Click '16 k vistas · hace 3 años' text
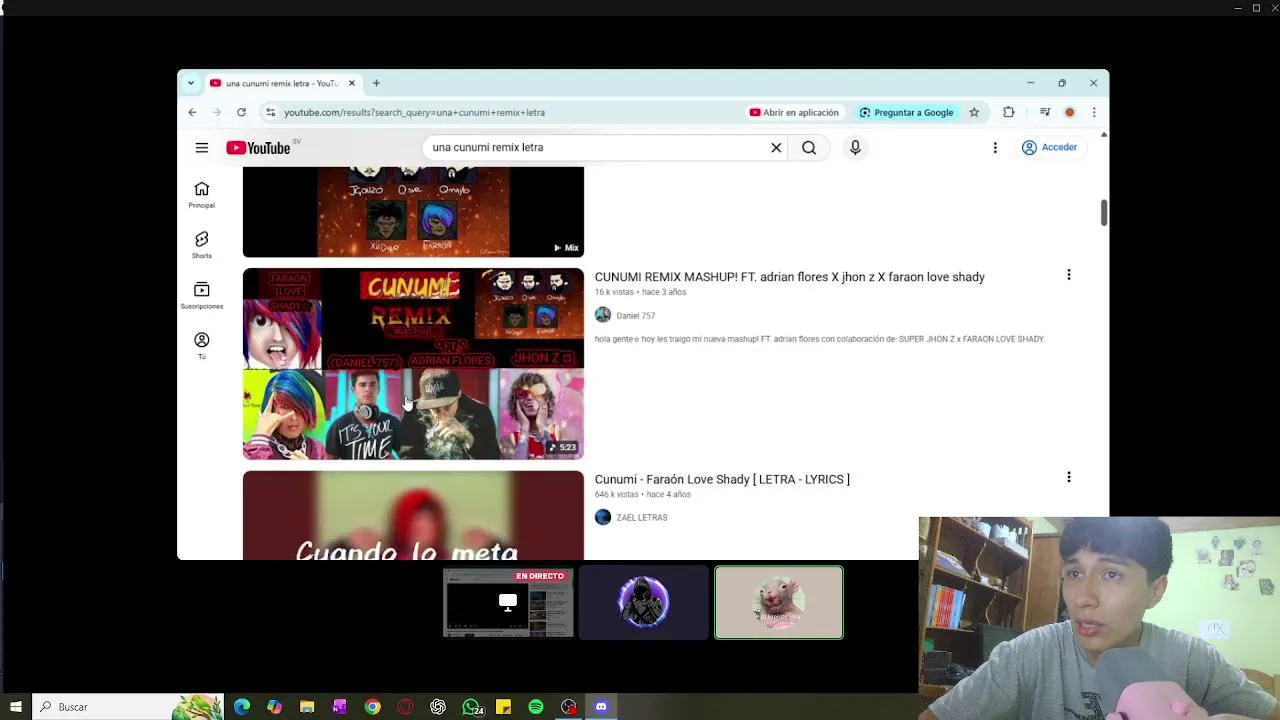 tap(640, 292)
